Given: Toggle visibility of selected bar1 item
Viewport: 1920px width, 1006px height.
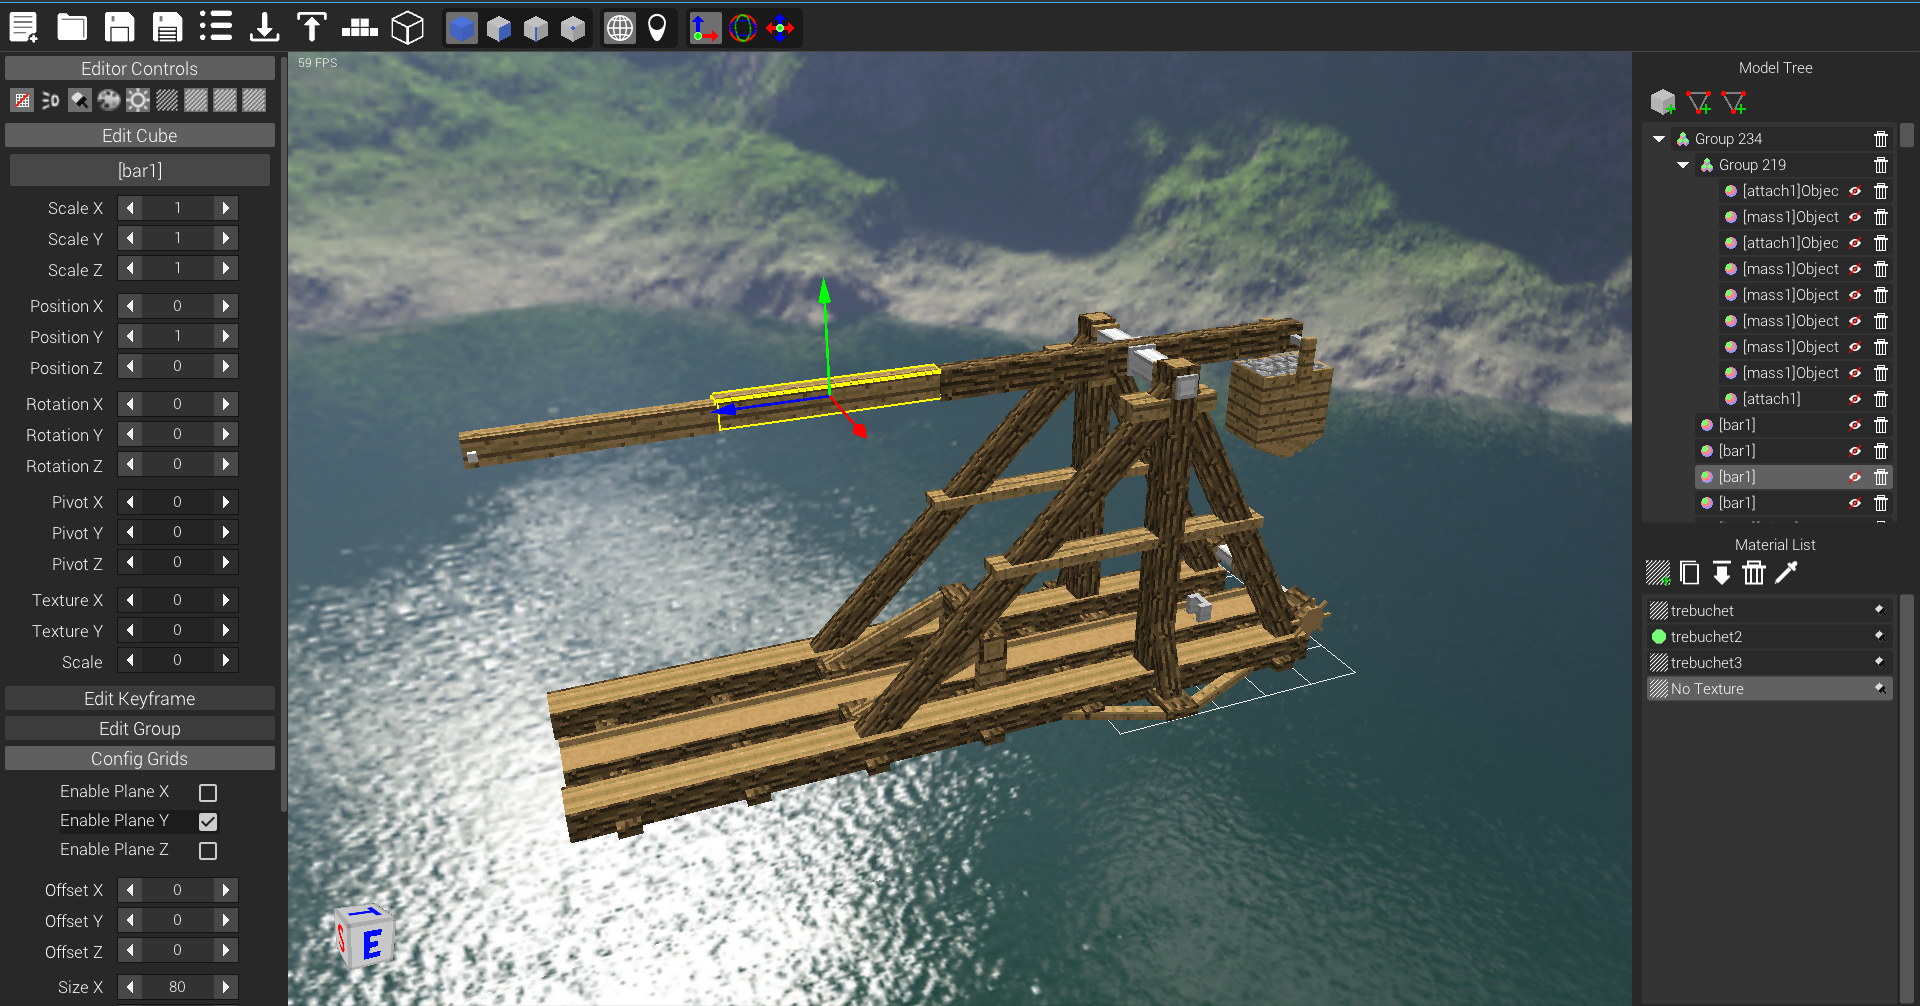Looking at the screenshot, I should pyautogui.click(x=1855, y=477).
